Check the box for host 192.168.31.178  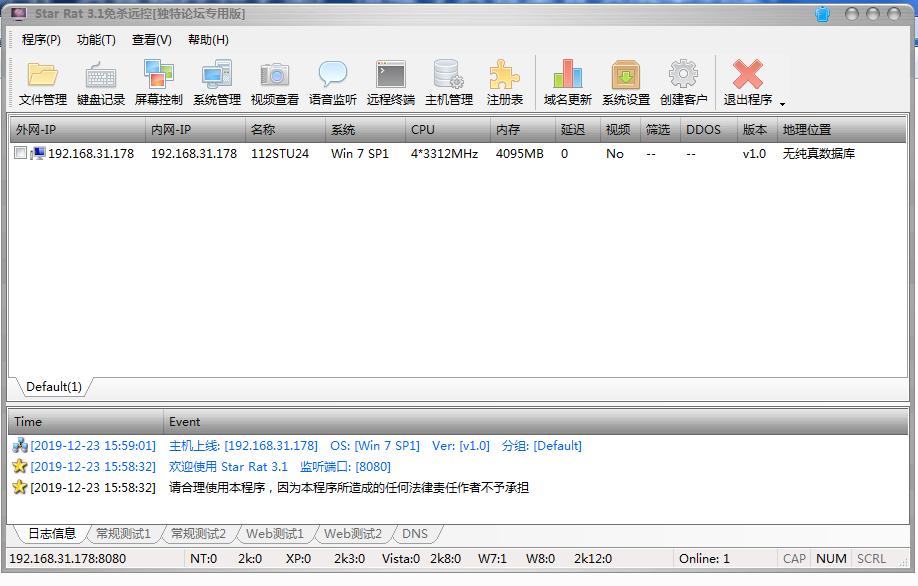(x=20, y=153)
